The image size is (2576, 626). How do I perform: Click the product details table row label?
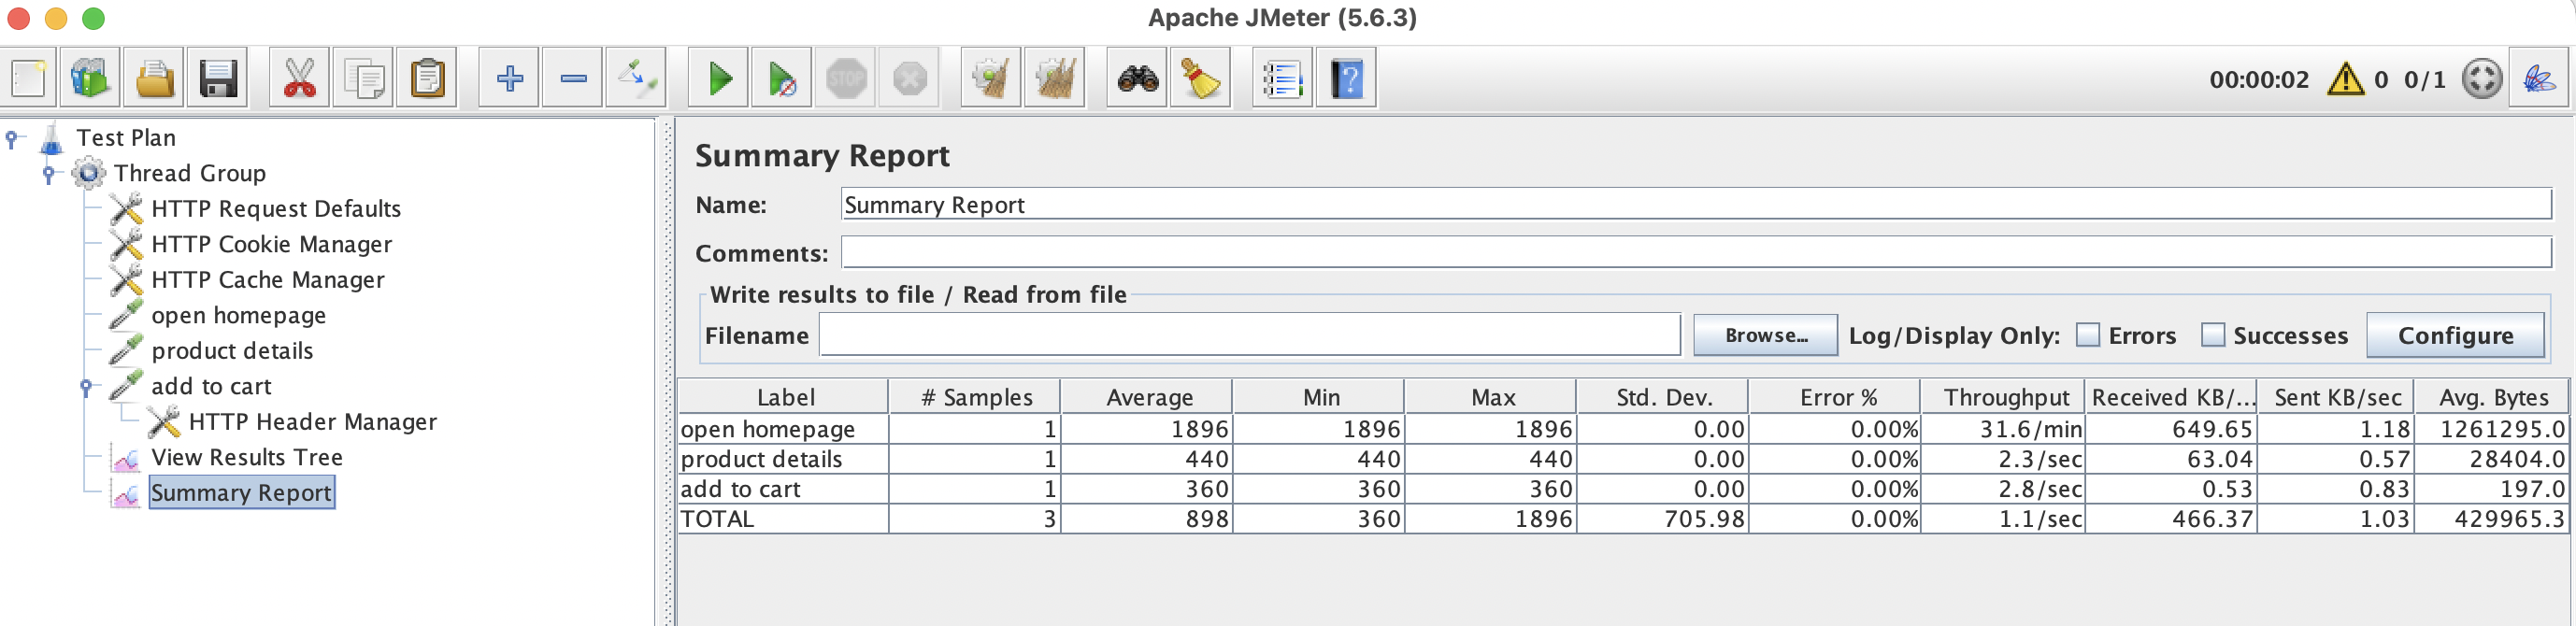point(761,459)
